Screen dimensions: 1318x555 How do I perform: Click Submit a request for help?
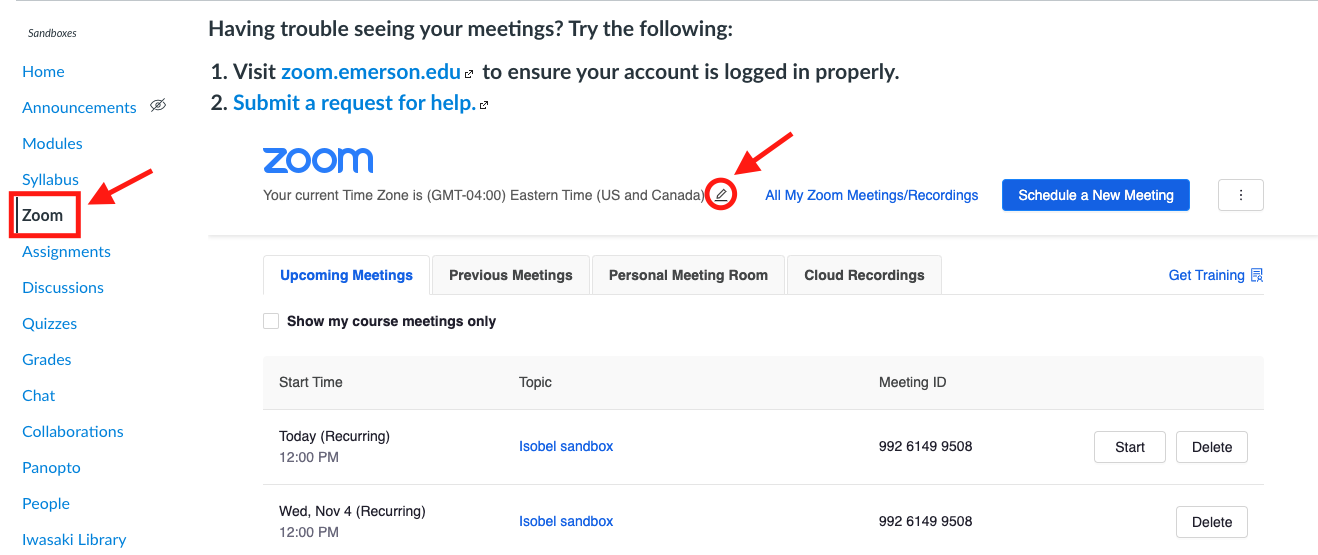pyautogui.click(x=354, y=103)
